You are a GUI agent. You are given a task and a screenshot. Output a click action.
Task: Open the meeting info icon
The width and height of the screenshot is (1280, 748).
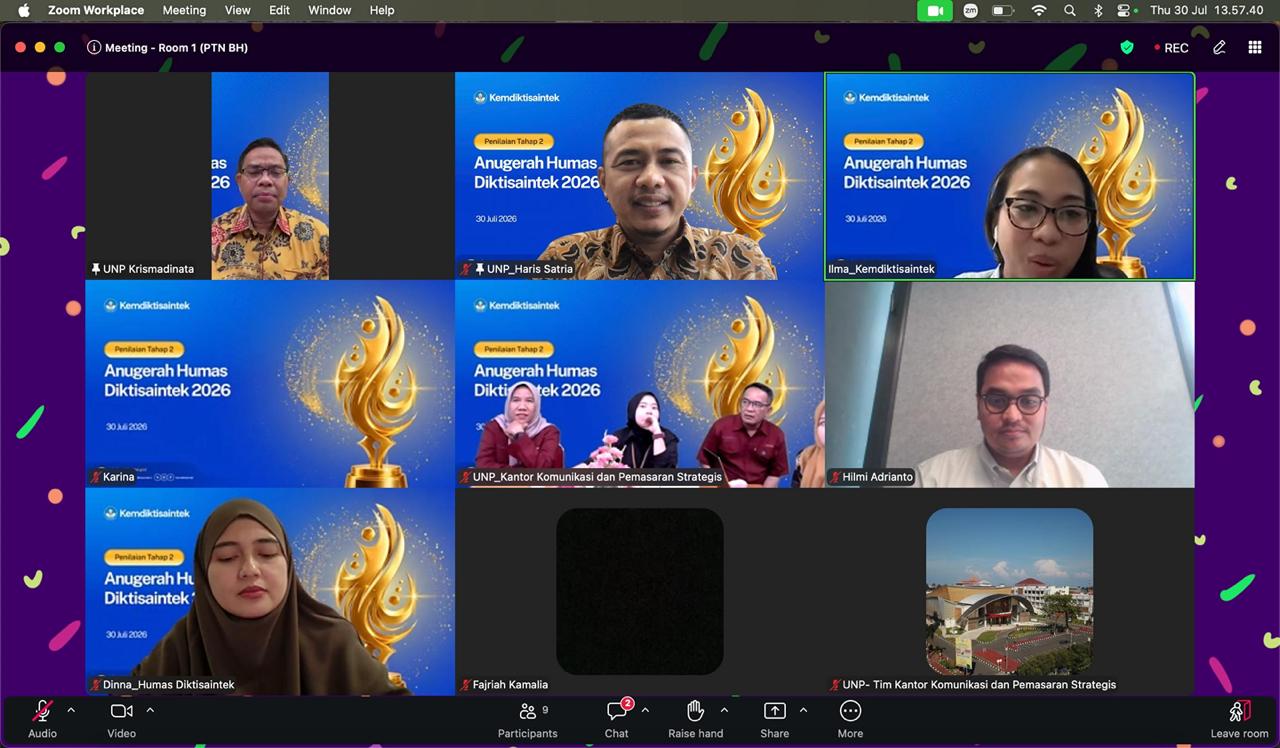coord(94,47)
